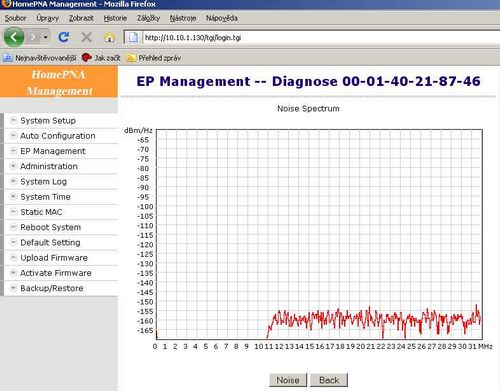500x391 pixels.
Task: Click the Forward navigation arrow
Action: (x=33, y=37)
